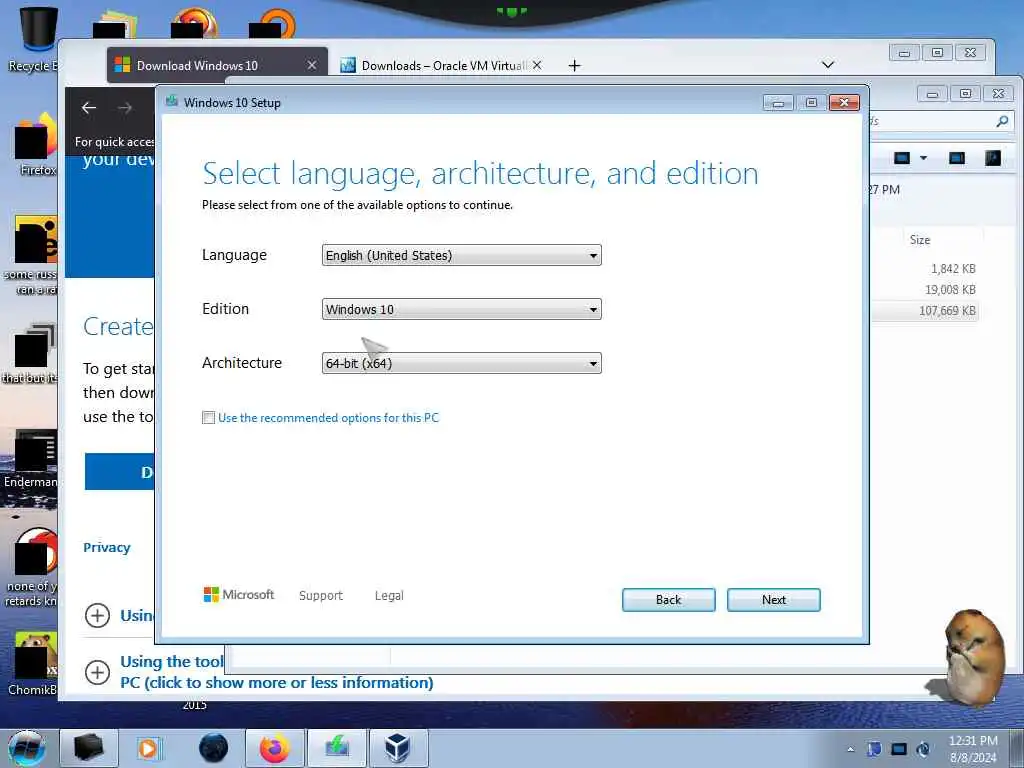
Task: Go back in the browser
Action: [89, 108]
